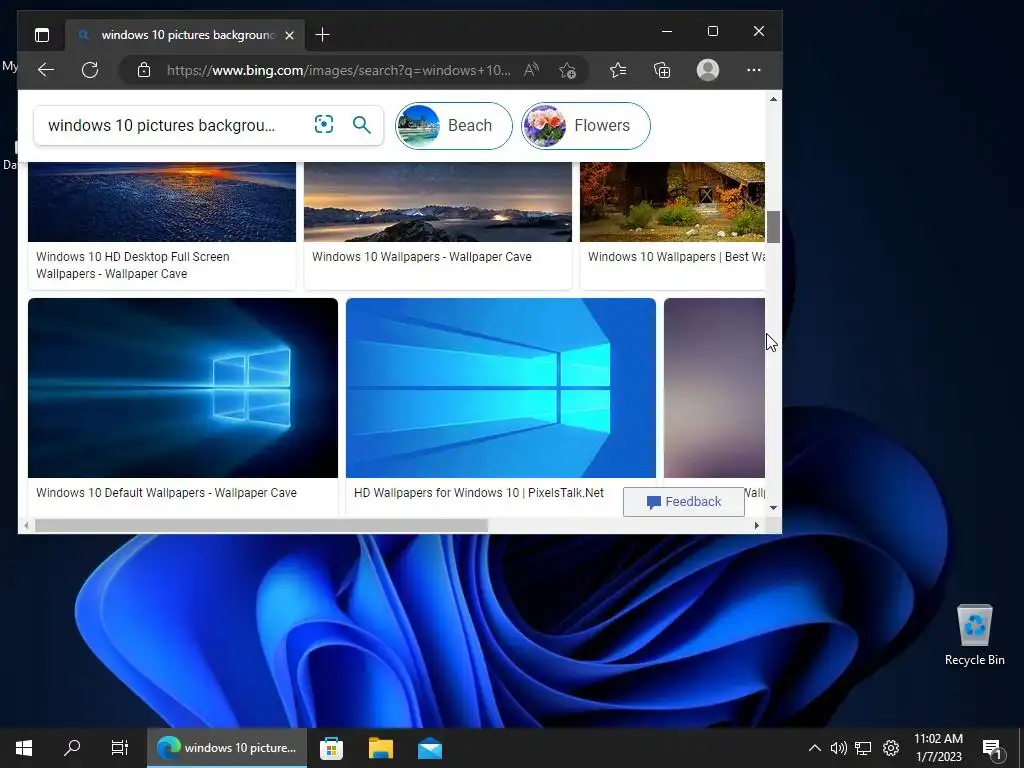Open Windows 10 Wallpapers - Wallpaper Cave link

[422, 257]
